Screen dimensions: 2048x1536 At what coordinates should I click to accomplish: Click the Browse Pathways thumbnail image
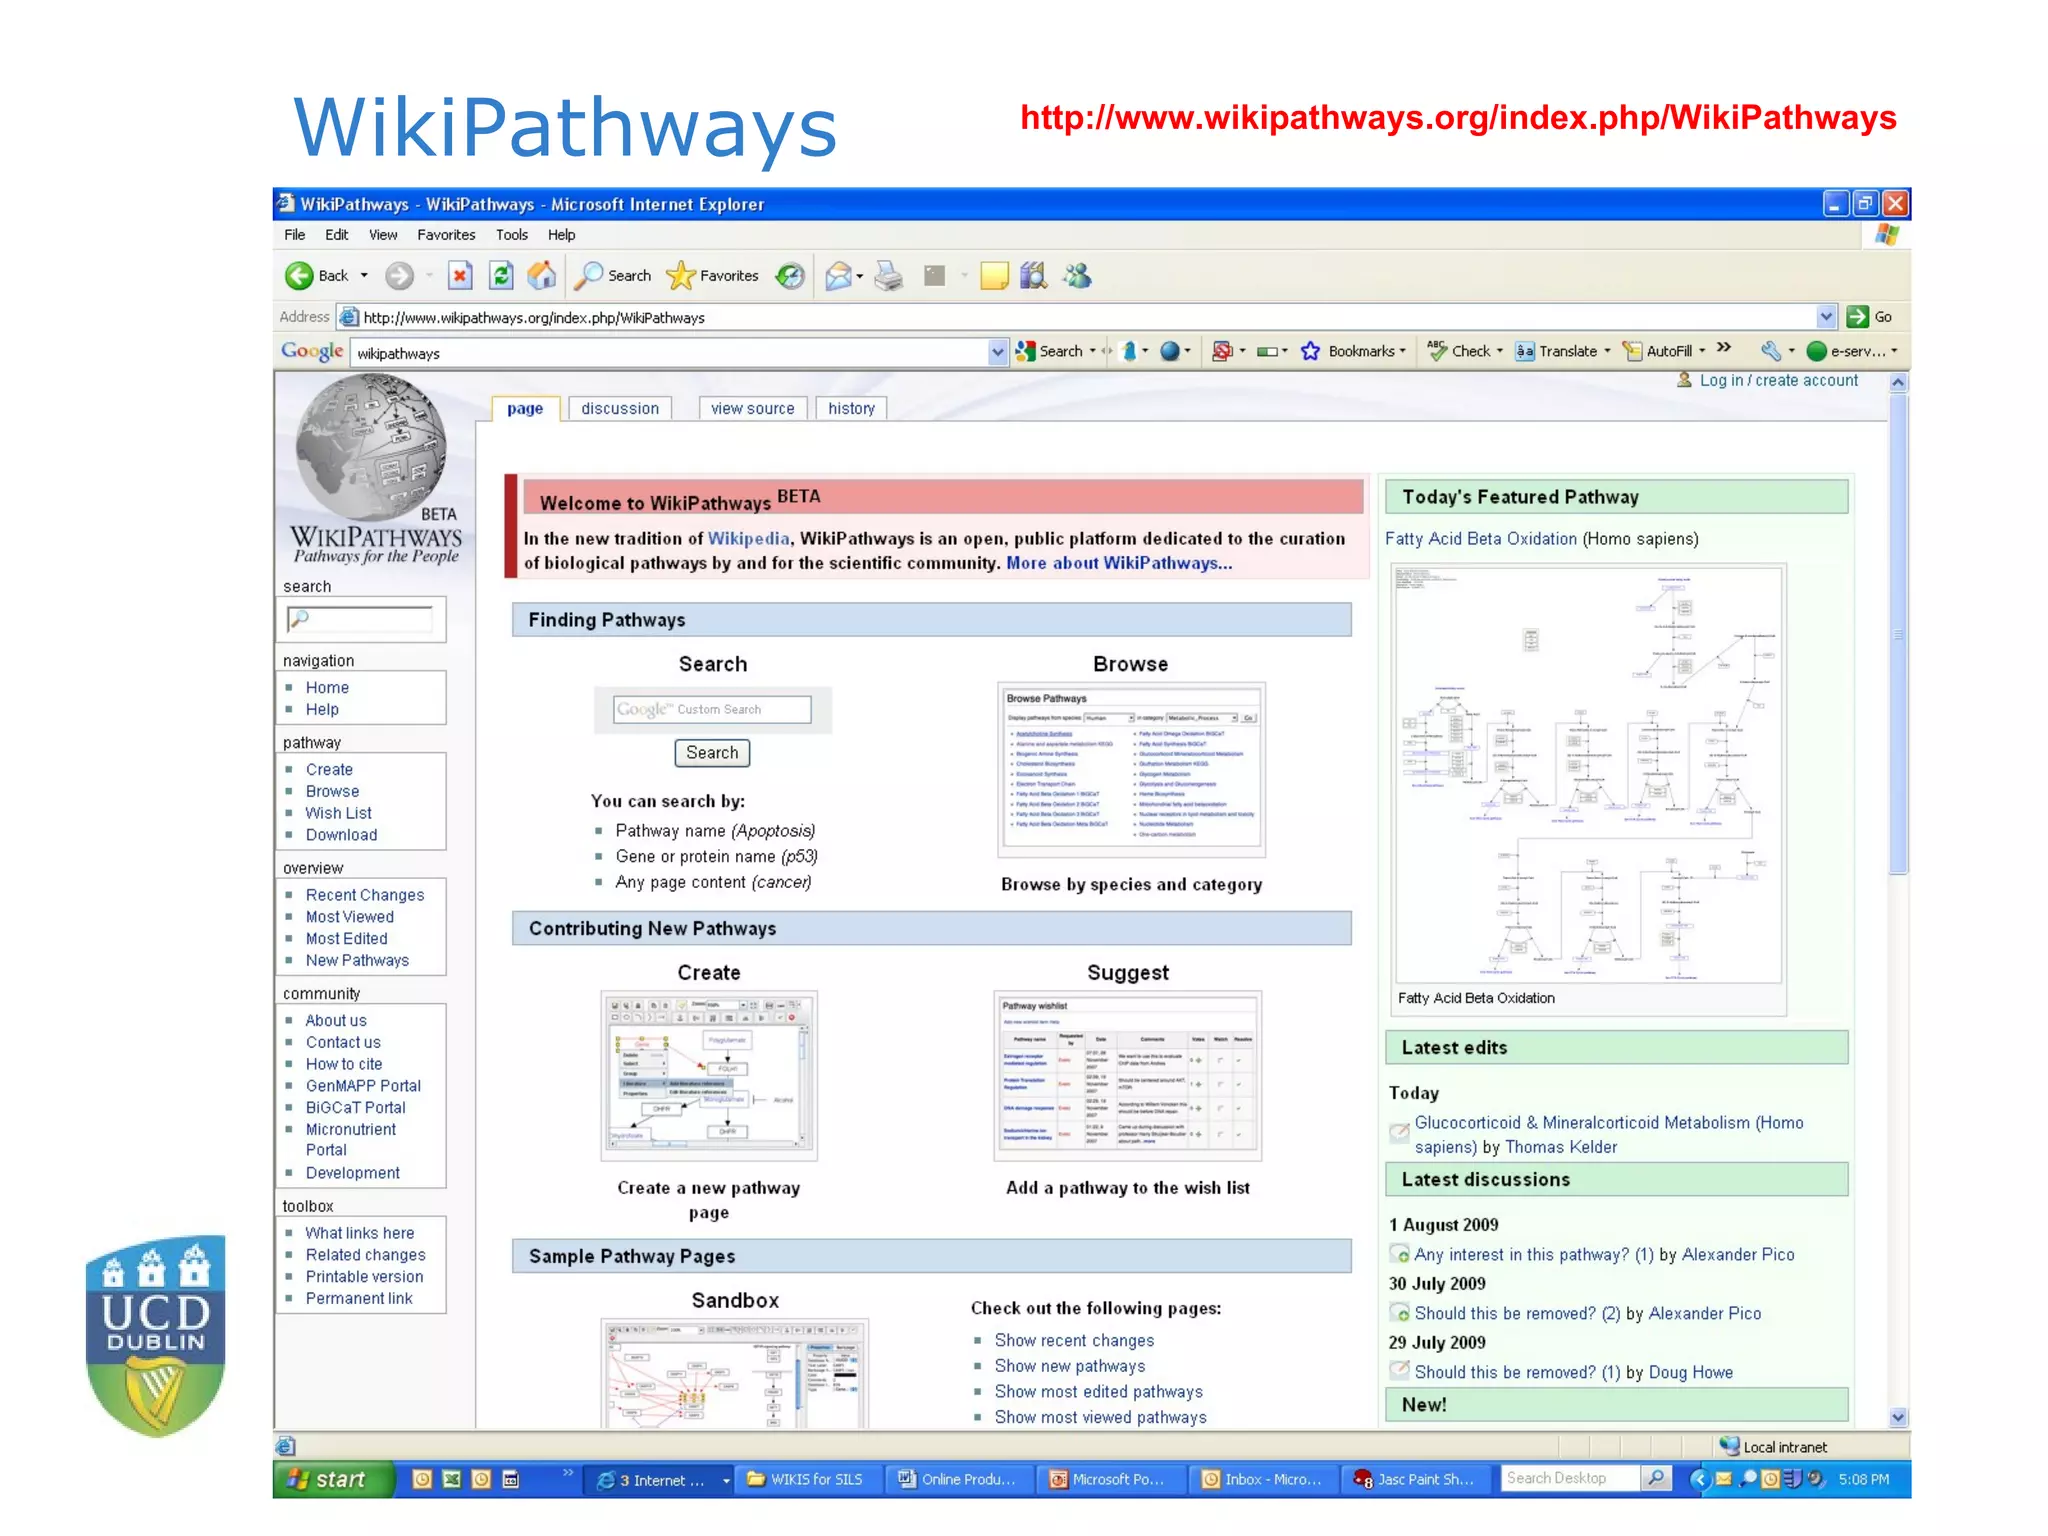[x=1131, y=769]
